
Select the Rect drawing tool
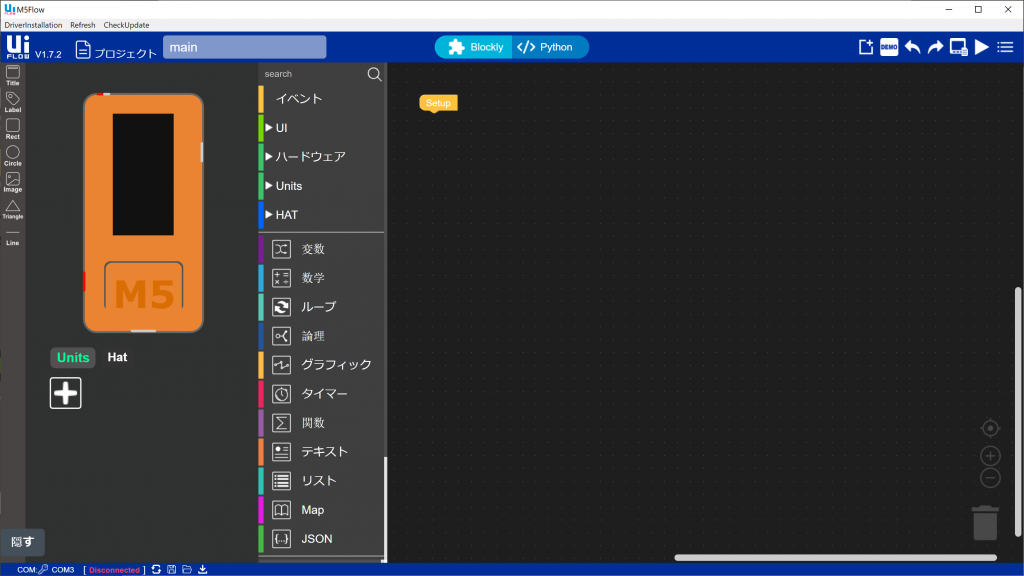(x=12, y=125)
